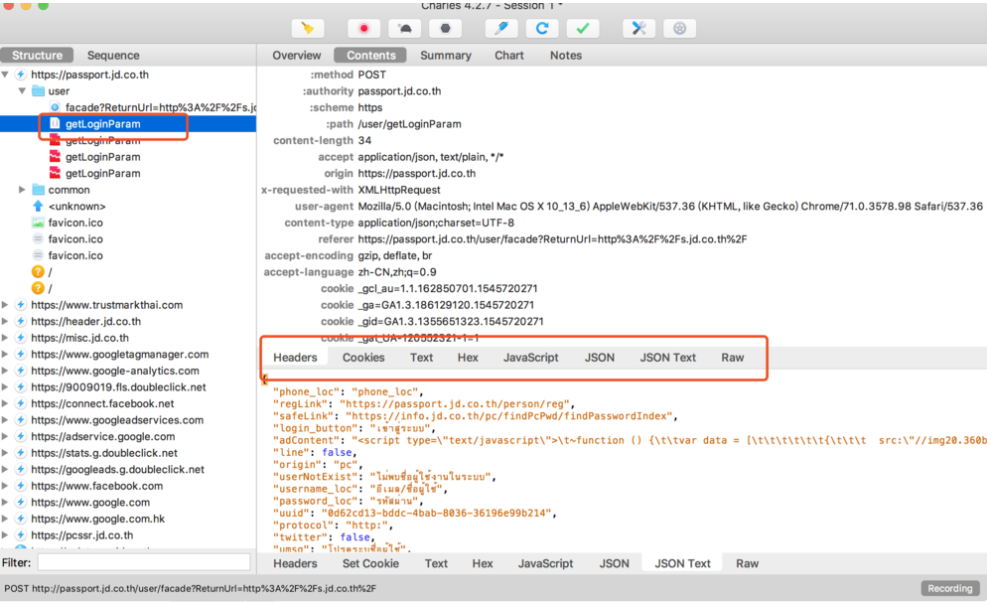The image size is (987, 602).
Task: Click the up-arrow icon beside '<unknown>'
Action: click(38, 206)
